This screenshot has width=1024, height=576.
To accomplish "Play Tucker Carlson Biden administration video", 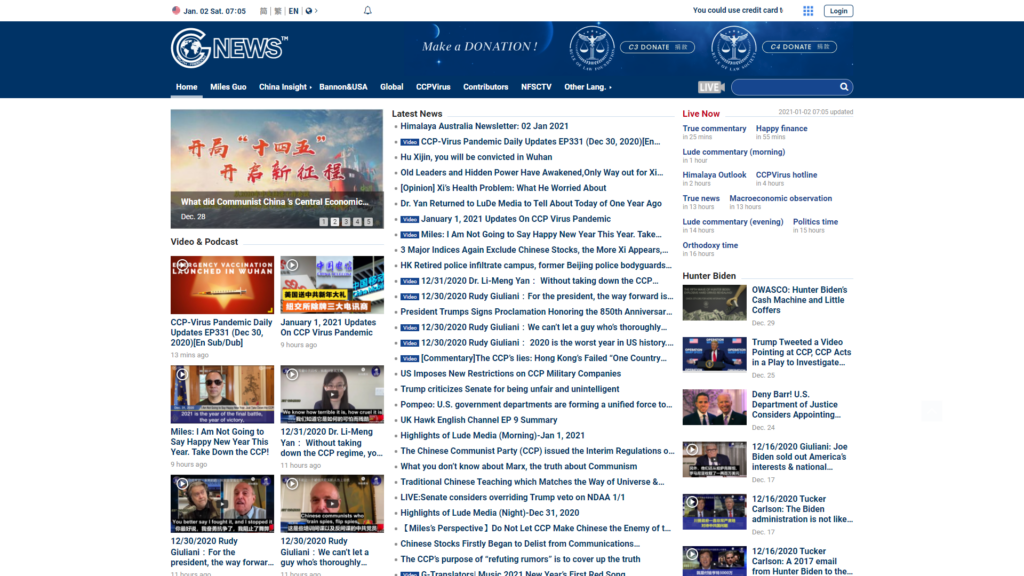I will [714, 511].
